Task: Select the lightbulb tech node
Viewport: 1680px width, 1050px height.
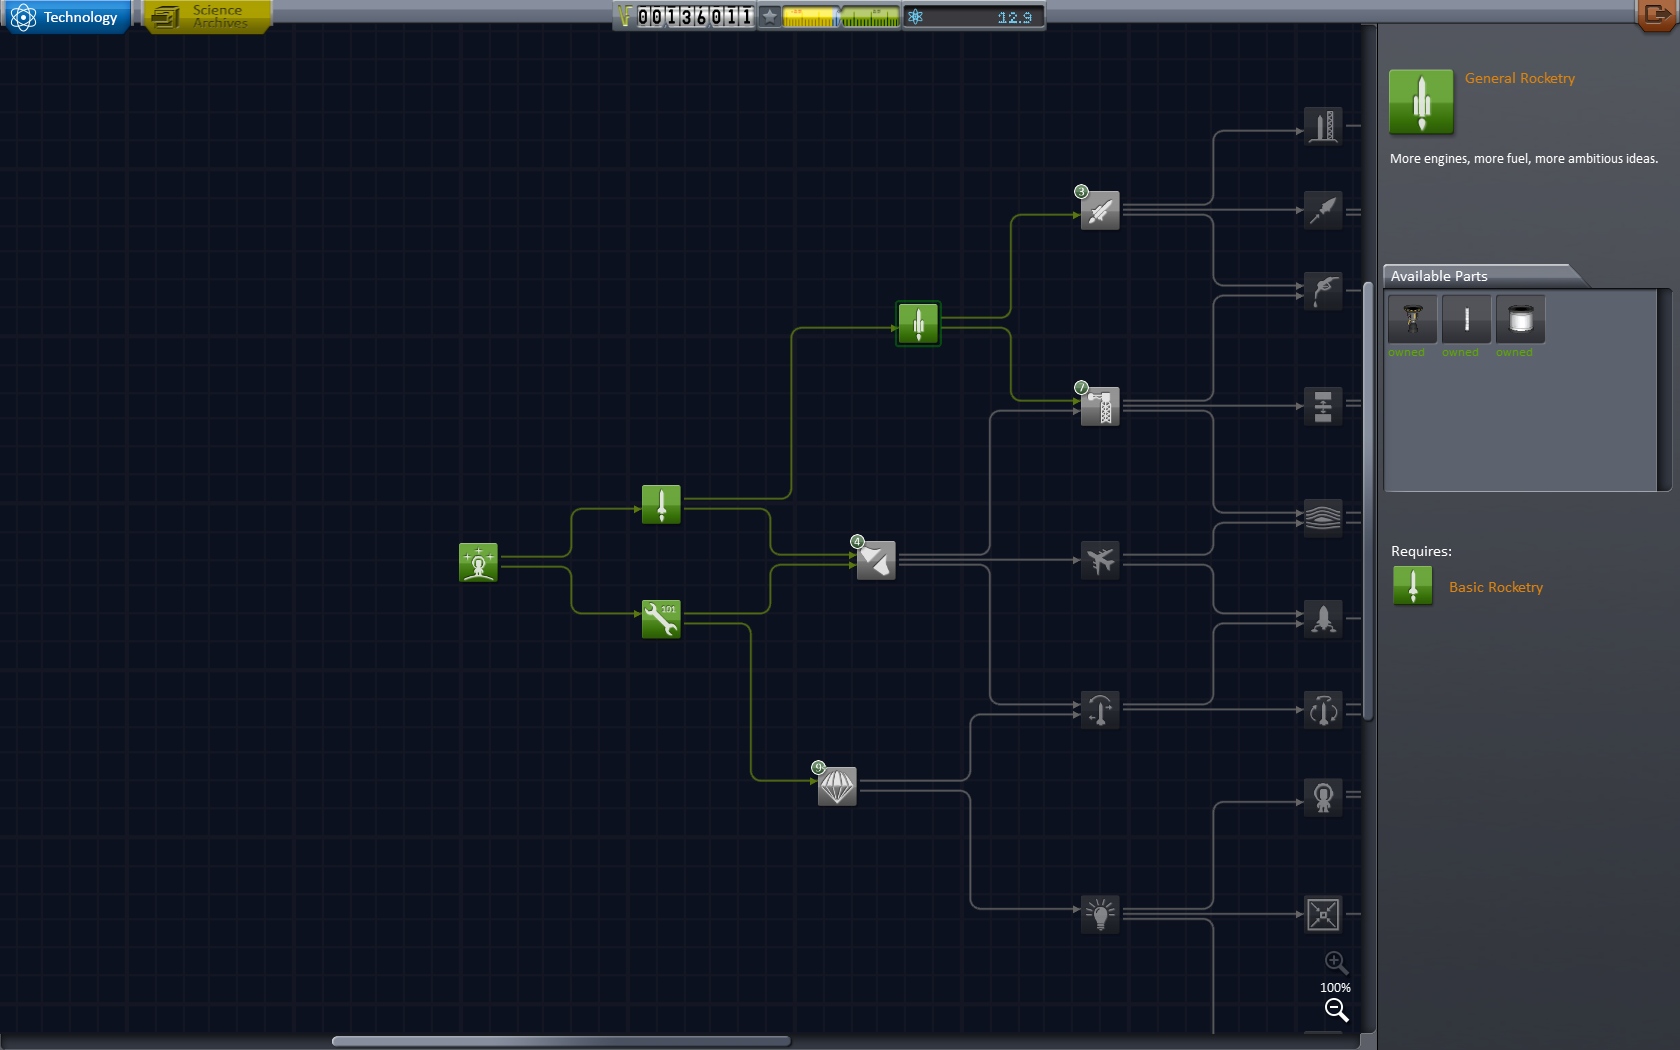Action: tap(1100, 914)
